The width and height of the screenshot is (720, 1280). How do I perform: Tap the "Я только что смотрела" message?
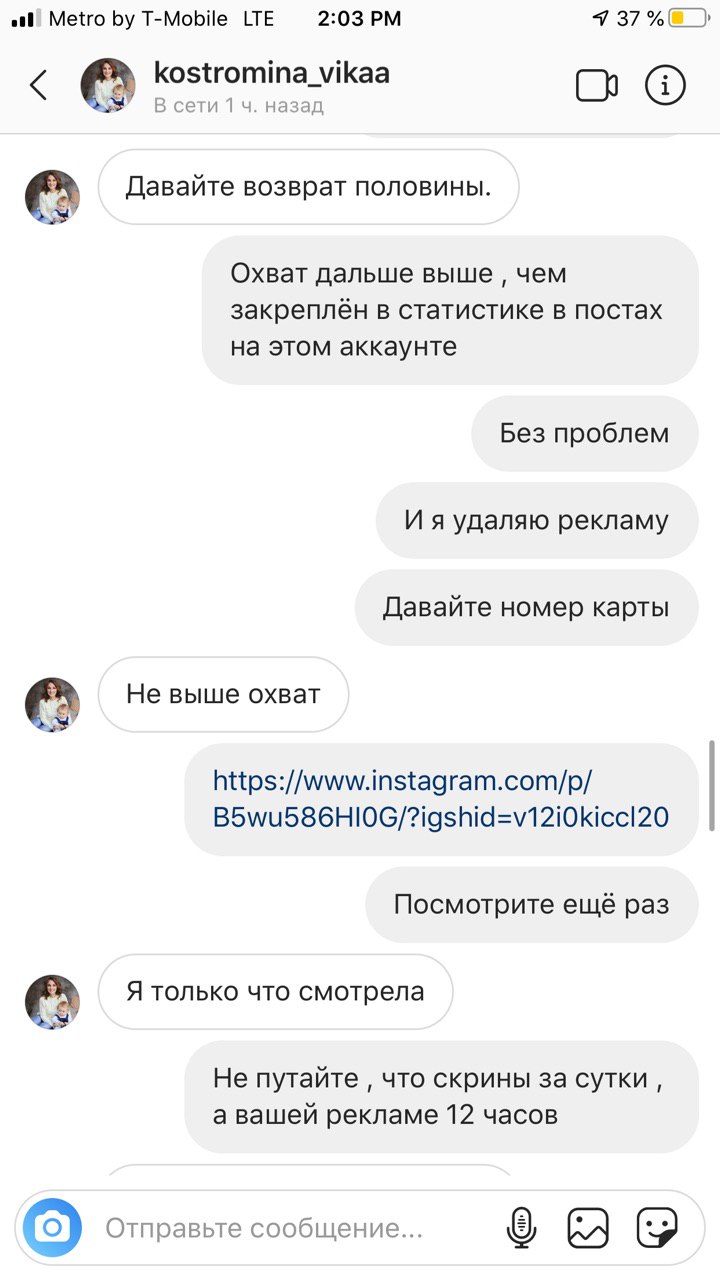[x=275, y=992]
